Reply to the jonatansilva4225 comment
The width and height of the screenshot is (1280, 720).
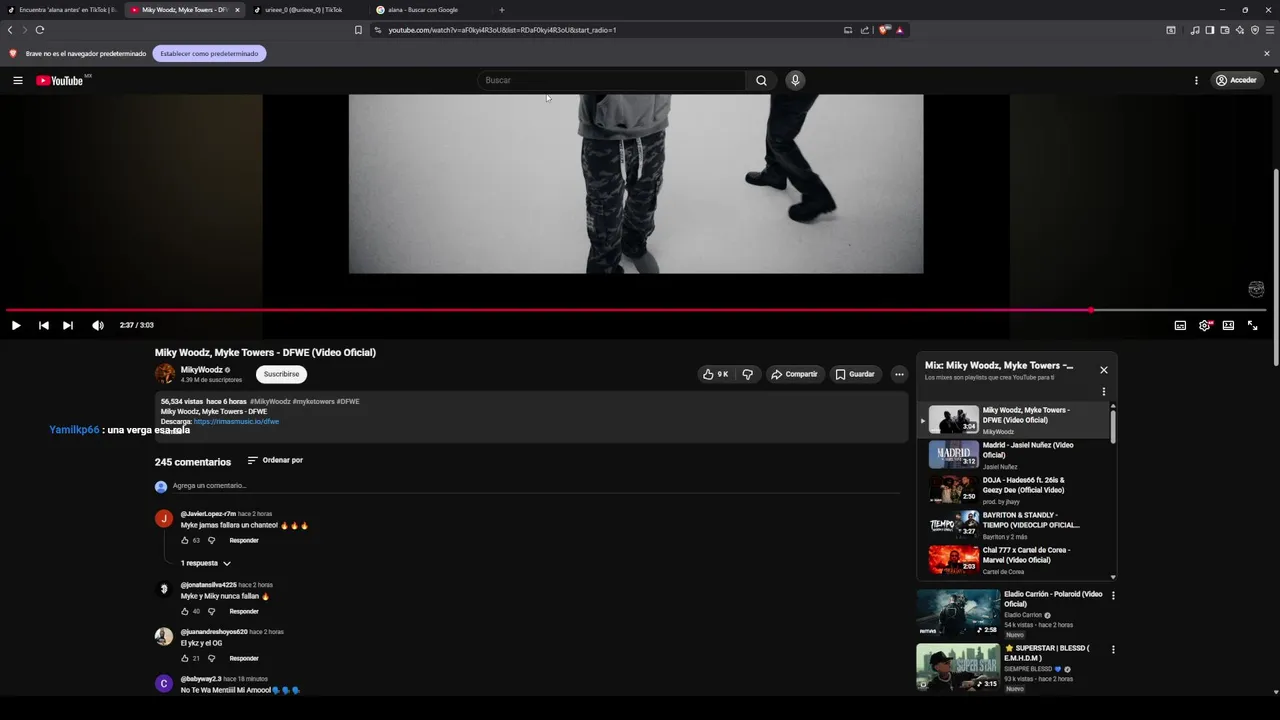tap(244, 611)
